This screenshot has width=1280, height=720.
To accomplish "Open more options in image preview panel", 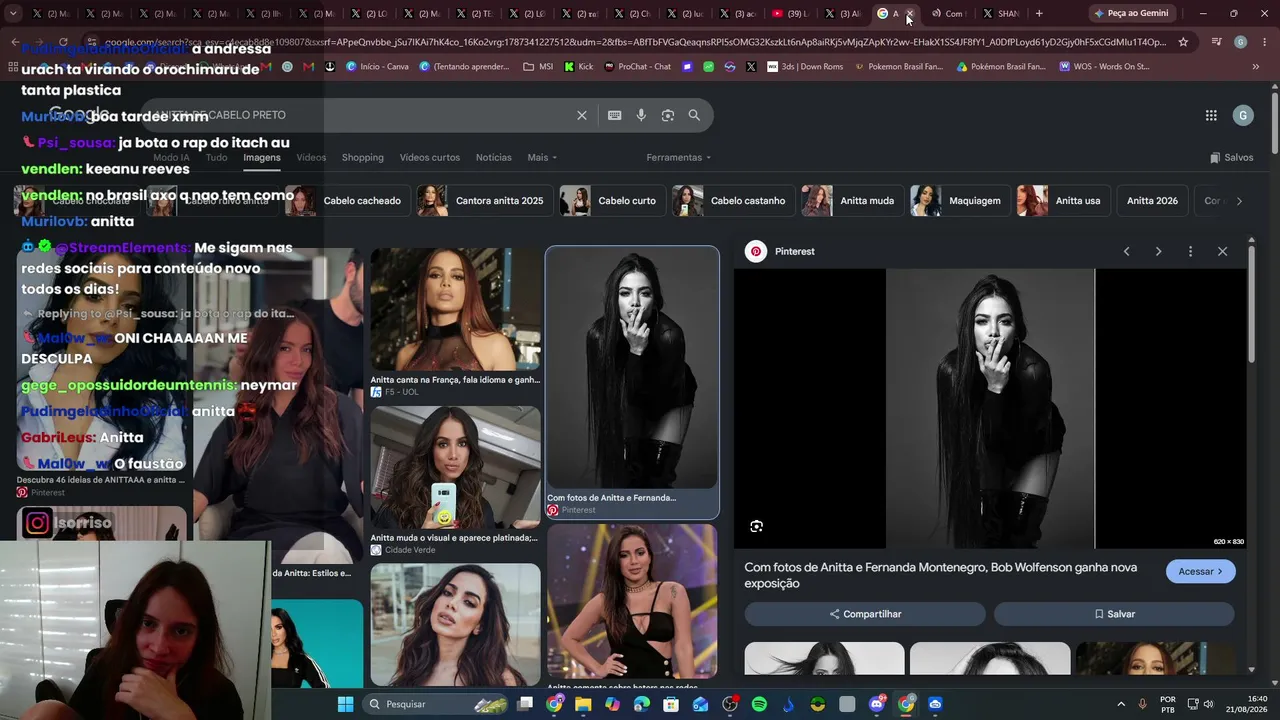I will (1190, 251).
